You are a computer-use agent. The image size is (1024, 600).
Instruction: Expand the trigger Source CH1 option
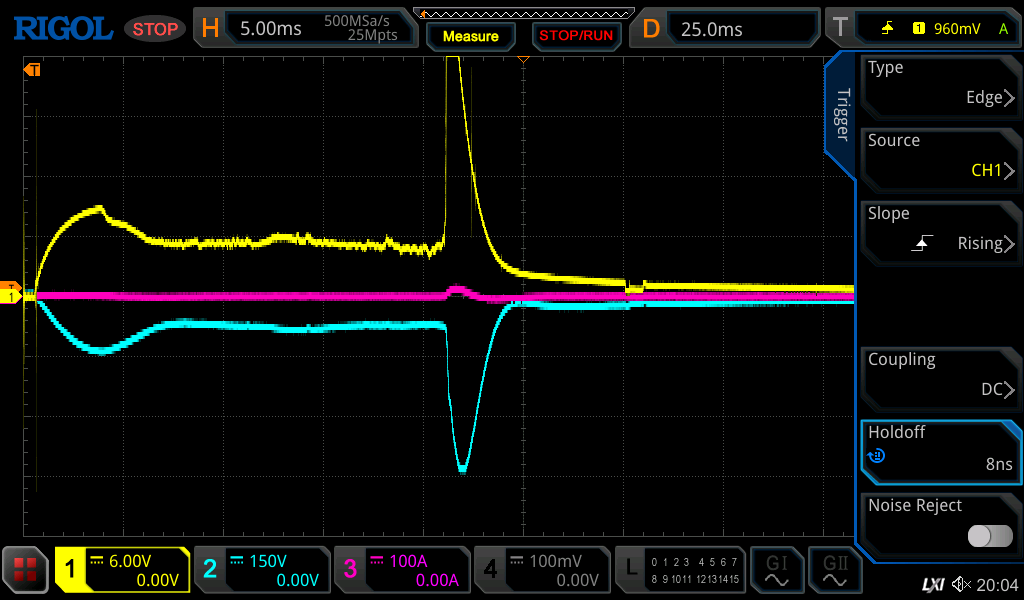coord(940,157)
